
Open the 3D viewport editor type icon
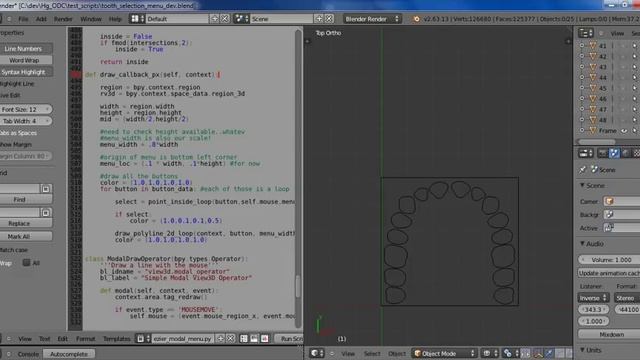317,353
